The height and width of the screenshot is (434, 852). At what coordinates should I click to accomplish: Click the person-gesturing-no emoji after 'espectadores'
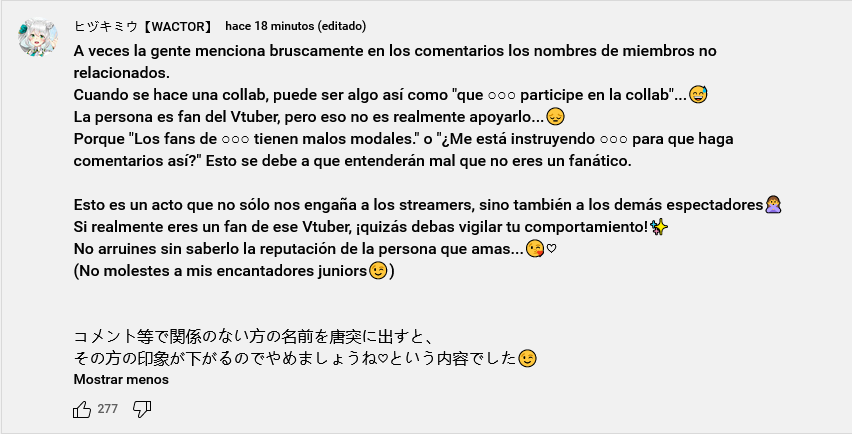773,205
